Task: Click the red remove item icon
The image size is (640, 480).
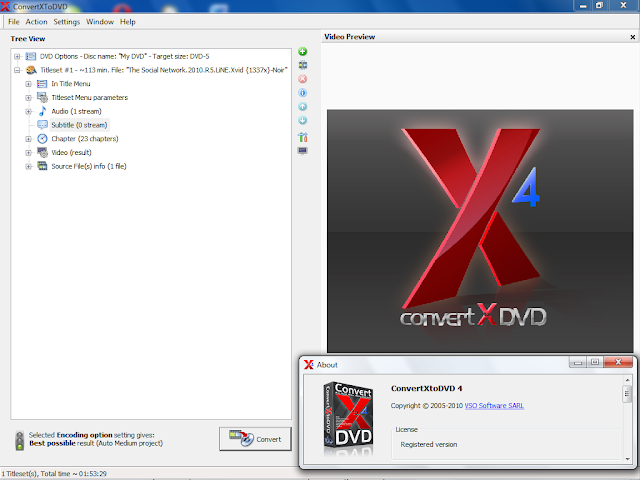Action: (302, 79)
